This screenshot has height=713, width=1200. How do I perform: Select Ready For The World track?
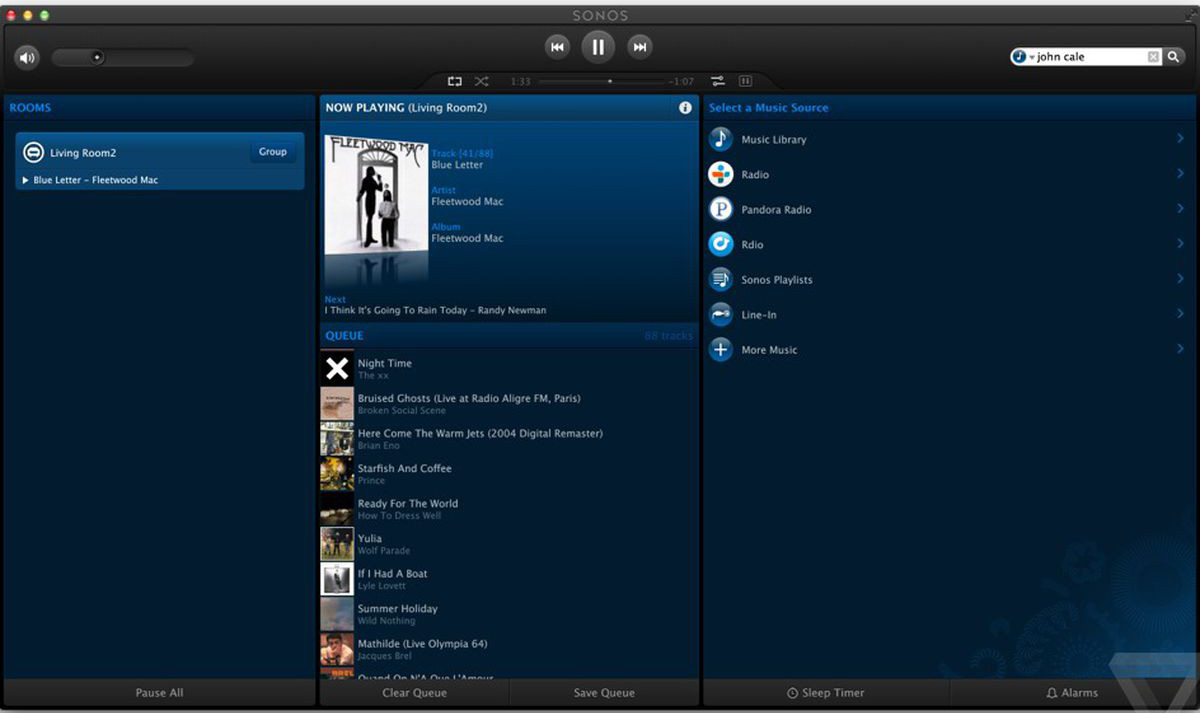pos(508,509)
